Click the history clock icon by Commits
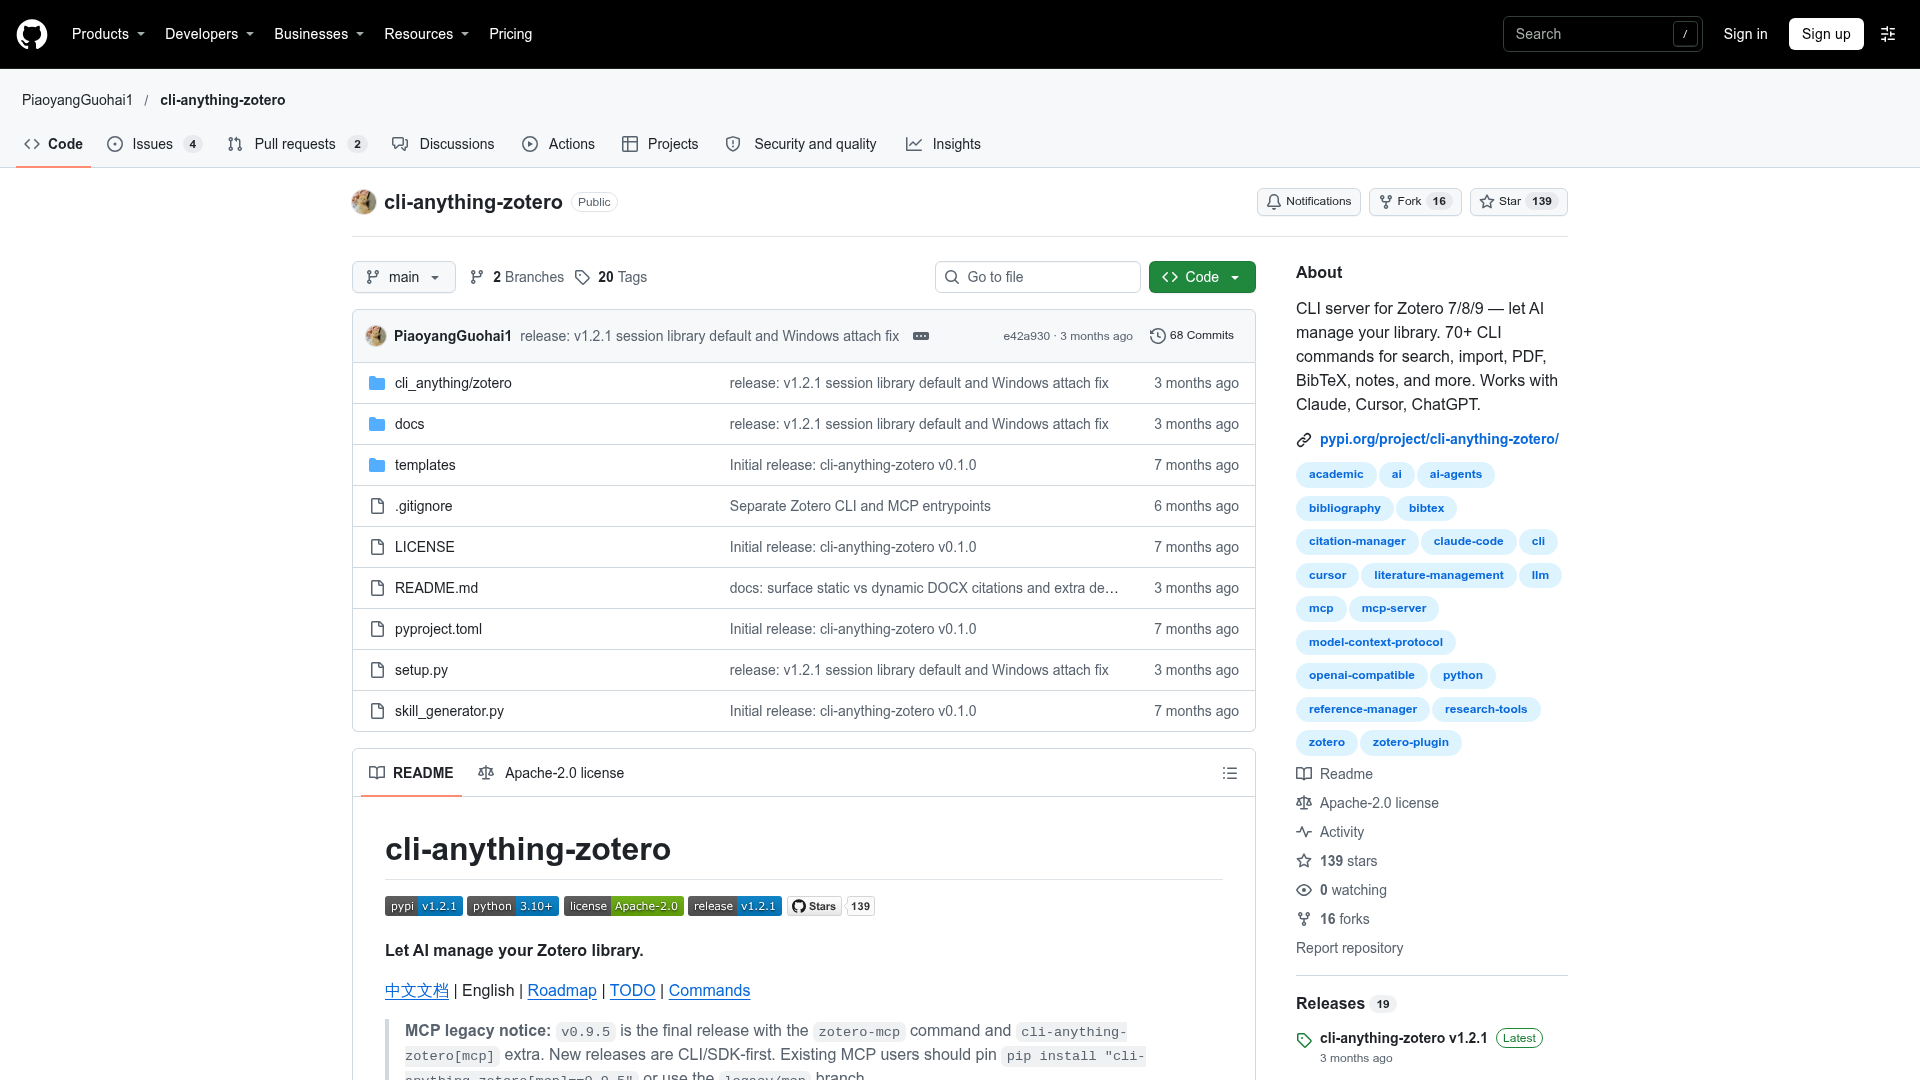The image size is (1920, 1080). tap(1158, 336)
